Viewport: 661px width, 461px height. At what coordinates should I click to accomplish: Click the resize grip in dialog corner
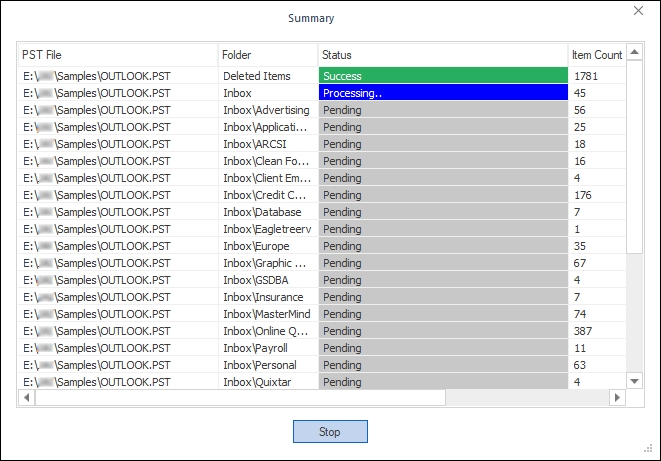point(648,448)
